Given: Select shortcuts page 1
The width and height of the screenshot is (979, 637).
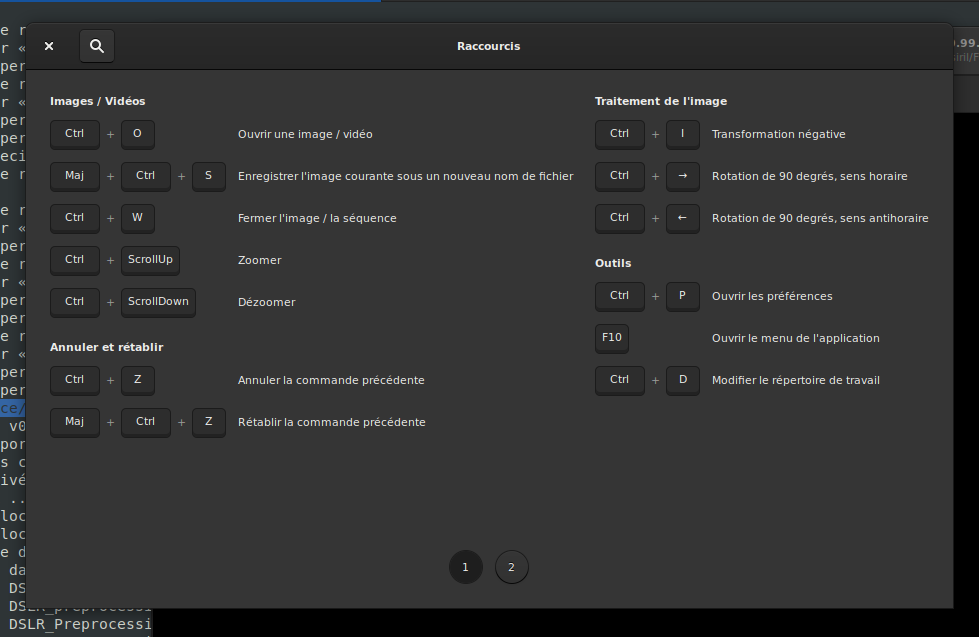Looking at the screenshot, I should [465, 567].
